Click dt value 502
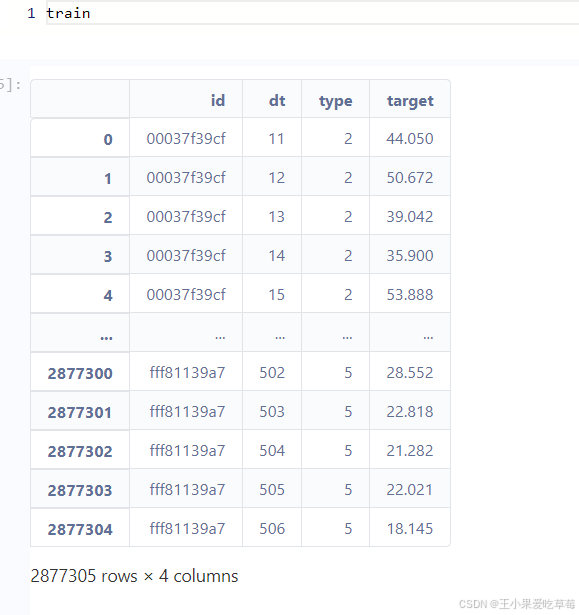The width and height of the screenshot is (579, 615). coord(272,373)
